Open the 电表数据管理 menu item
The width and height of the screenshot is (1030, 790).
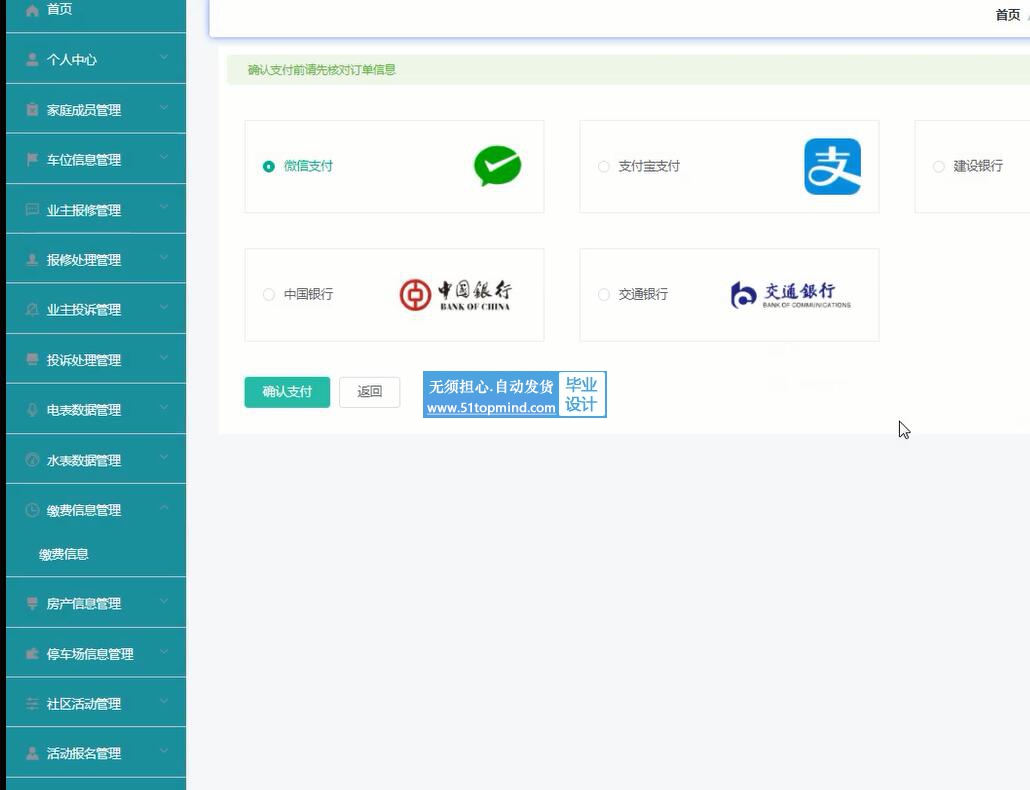pos(96,410)
